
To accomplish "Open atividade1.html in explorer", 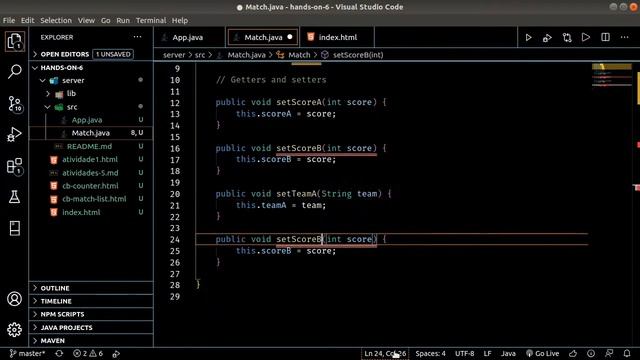I will pos(91,160).
